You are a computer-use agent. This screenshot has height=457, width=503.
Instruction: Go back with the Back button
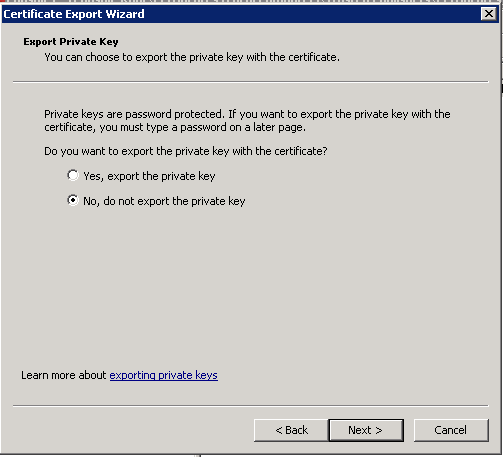point(291,430)
